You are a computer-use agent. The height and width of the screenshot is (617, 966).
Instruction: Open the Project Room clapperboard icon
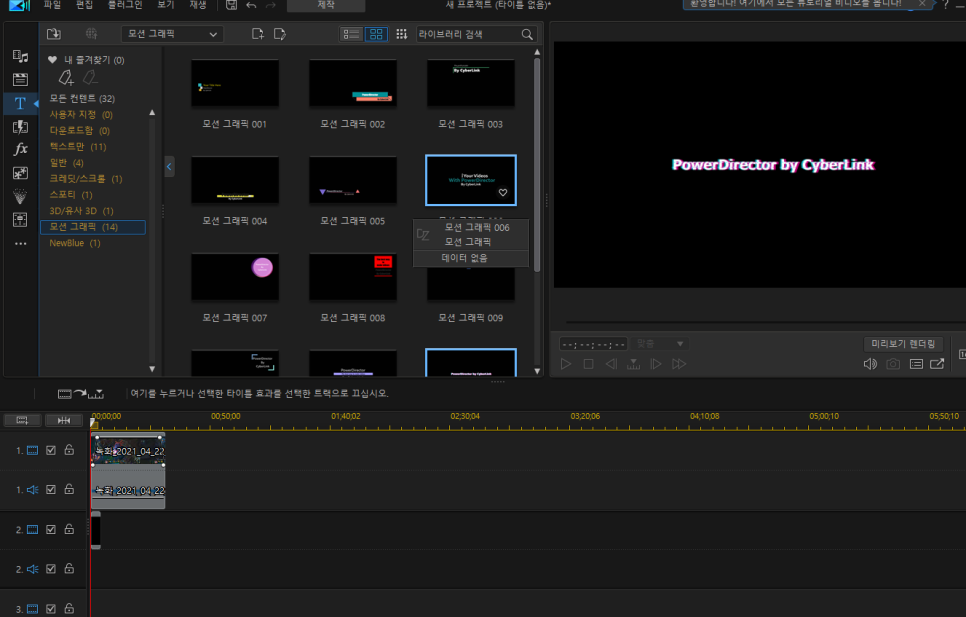[x=20, y=79]
